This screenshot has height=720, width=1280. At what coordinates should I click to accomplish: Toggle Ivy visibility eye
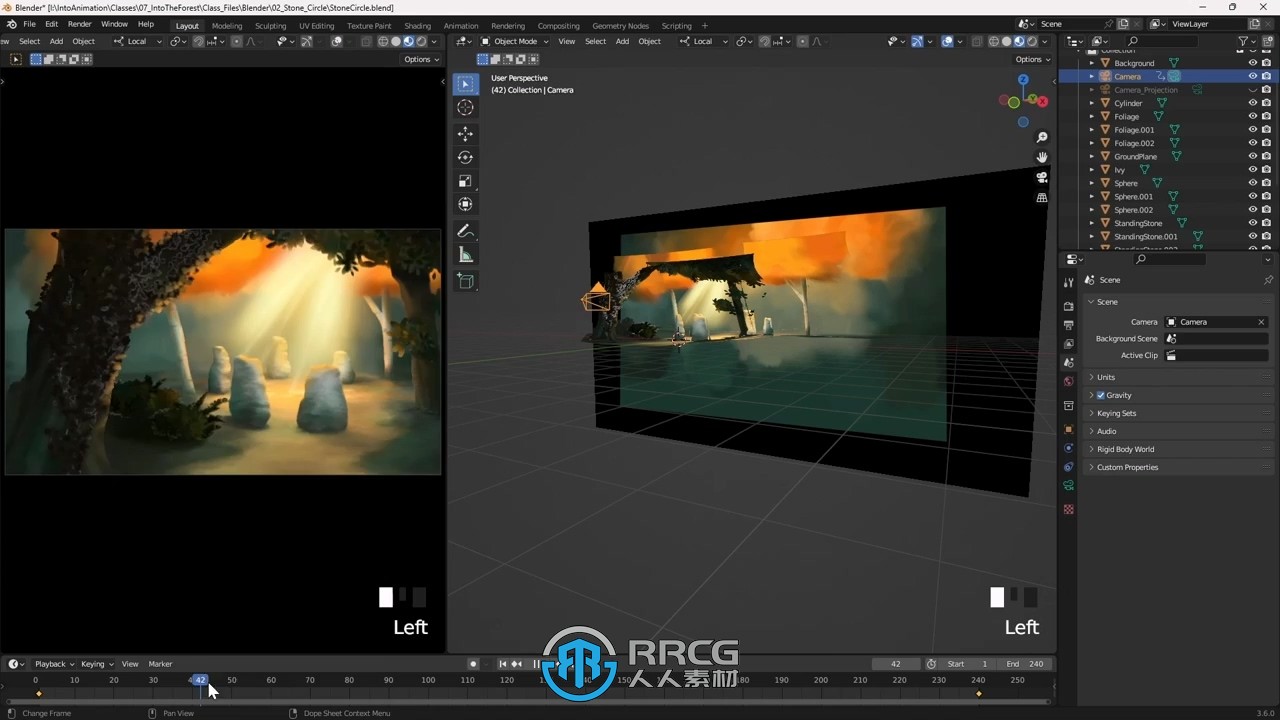[1252, 170]
